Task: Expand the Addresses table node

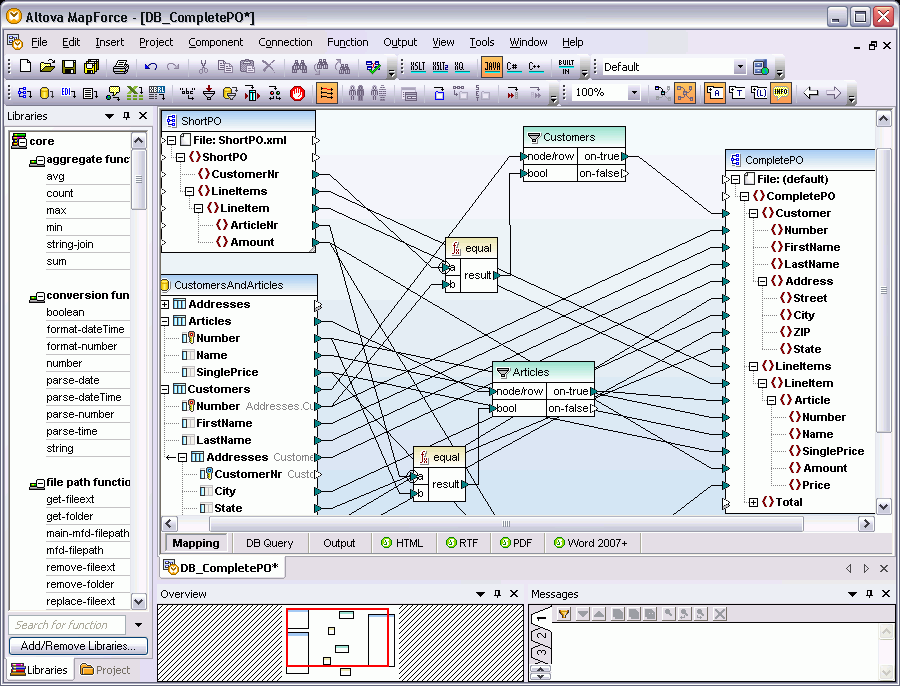Action: [x=165, y=304]
